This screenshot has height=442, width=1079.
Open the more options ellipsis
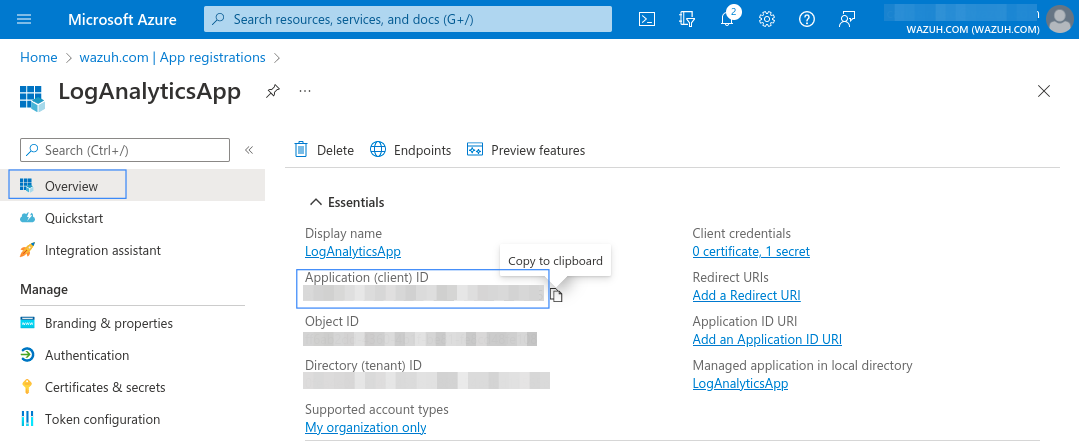tap(306, 91)
